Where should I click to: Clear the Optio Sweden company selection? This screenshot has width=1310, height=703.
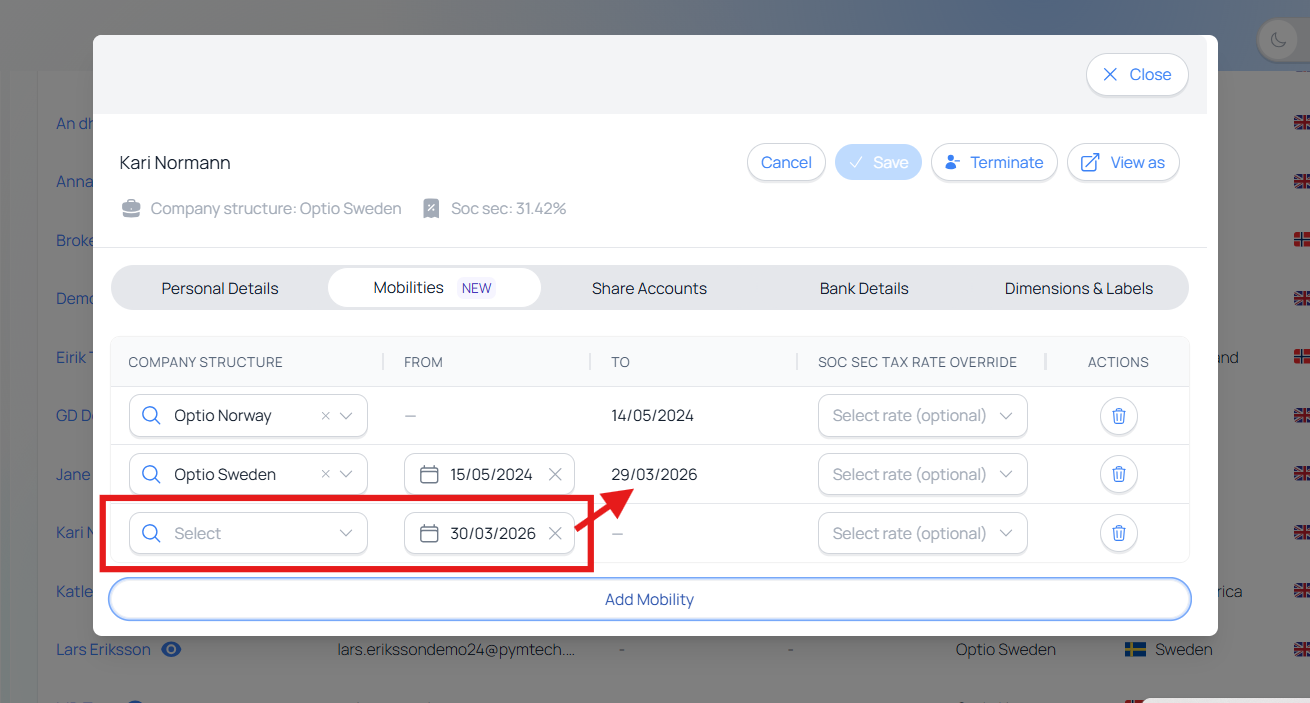tap(325, 475)
